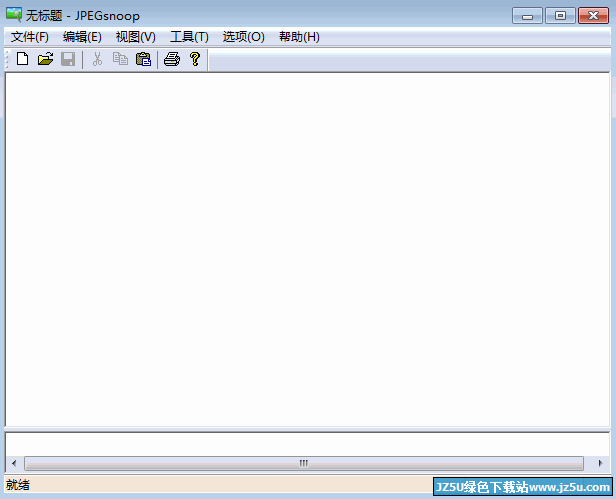Open the 工具(T) menu

coord(189,37)
